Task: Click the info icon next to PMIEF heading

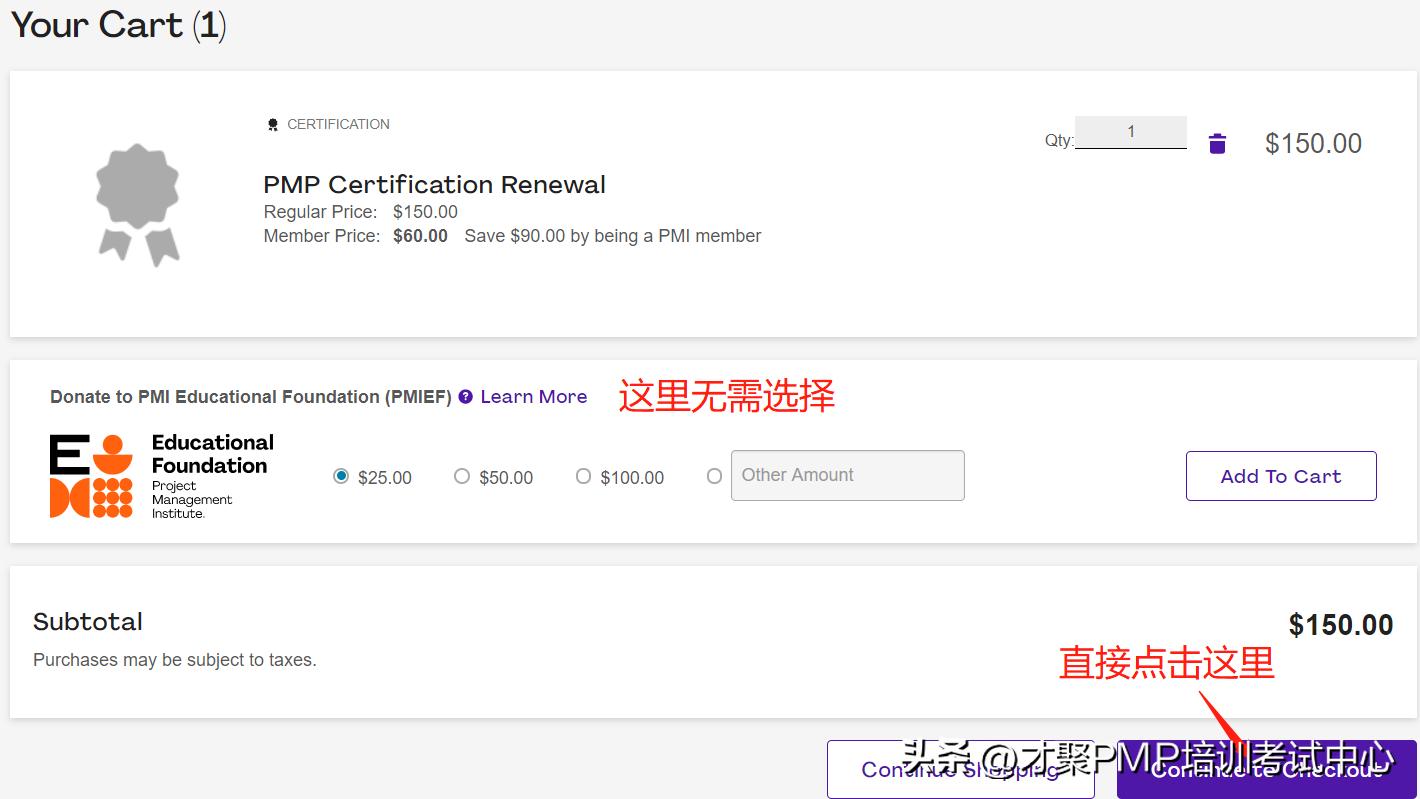Action: point(464,396)
